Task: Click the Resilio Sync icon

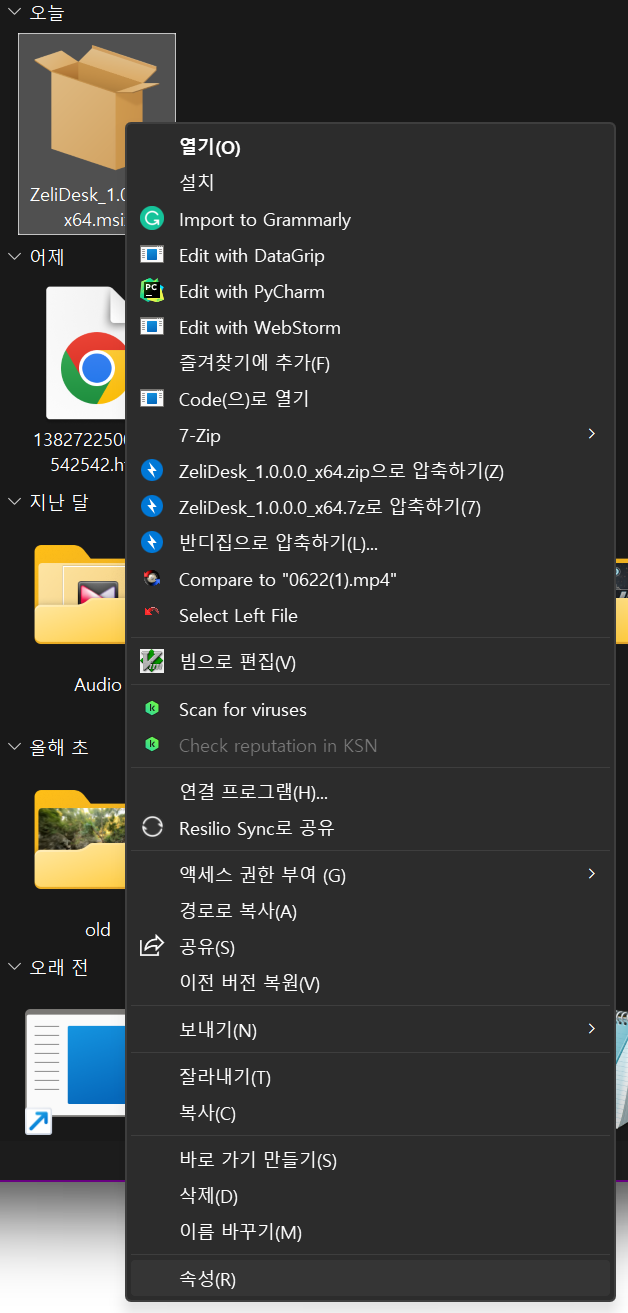Action: coord(152,828)
